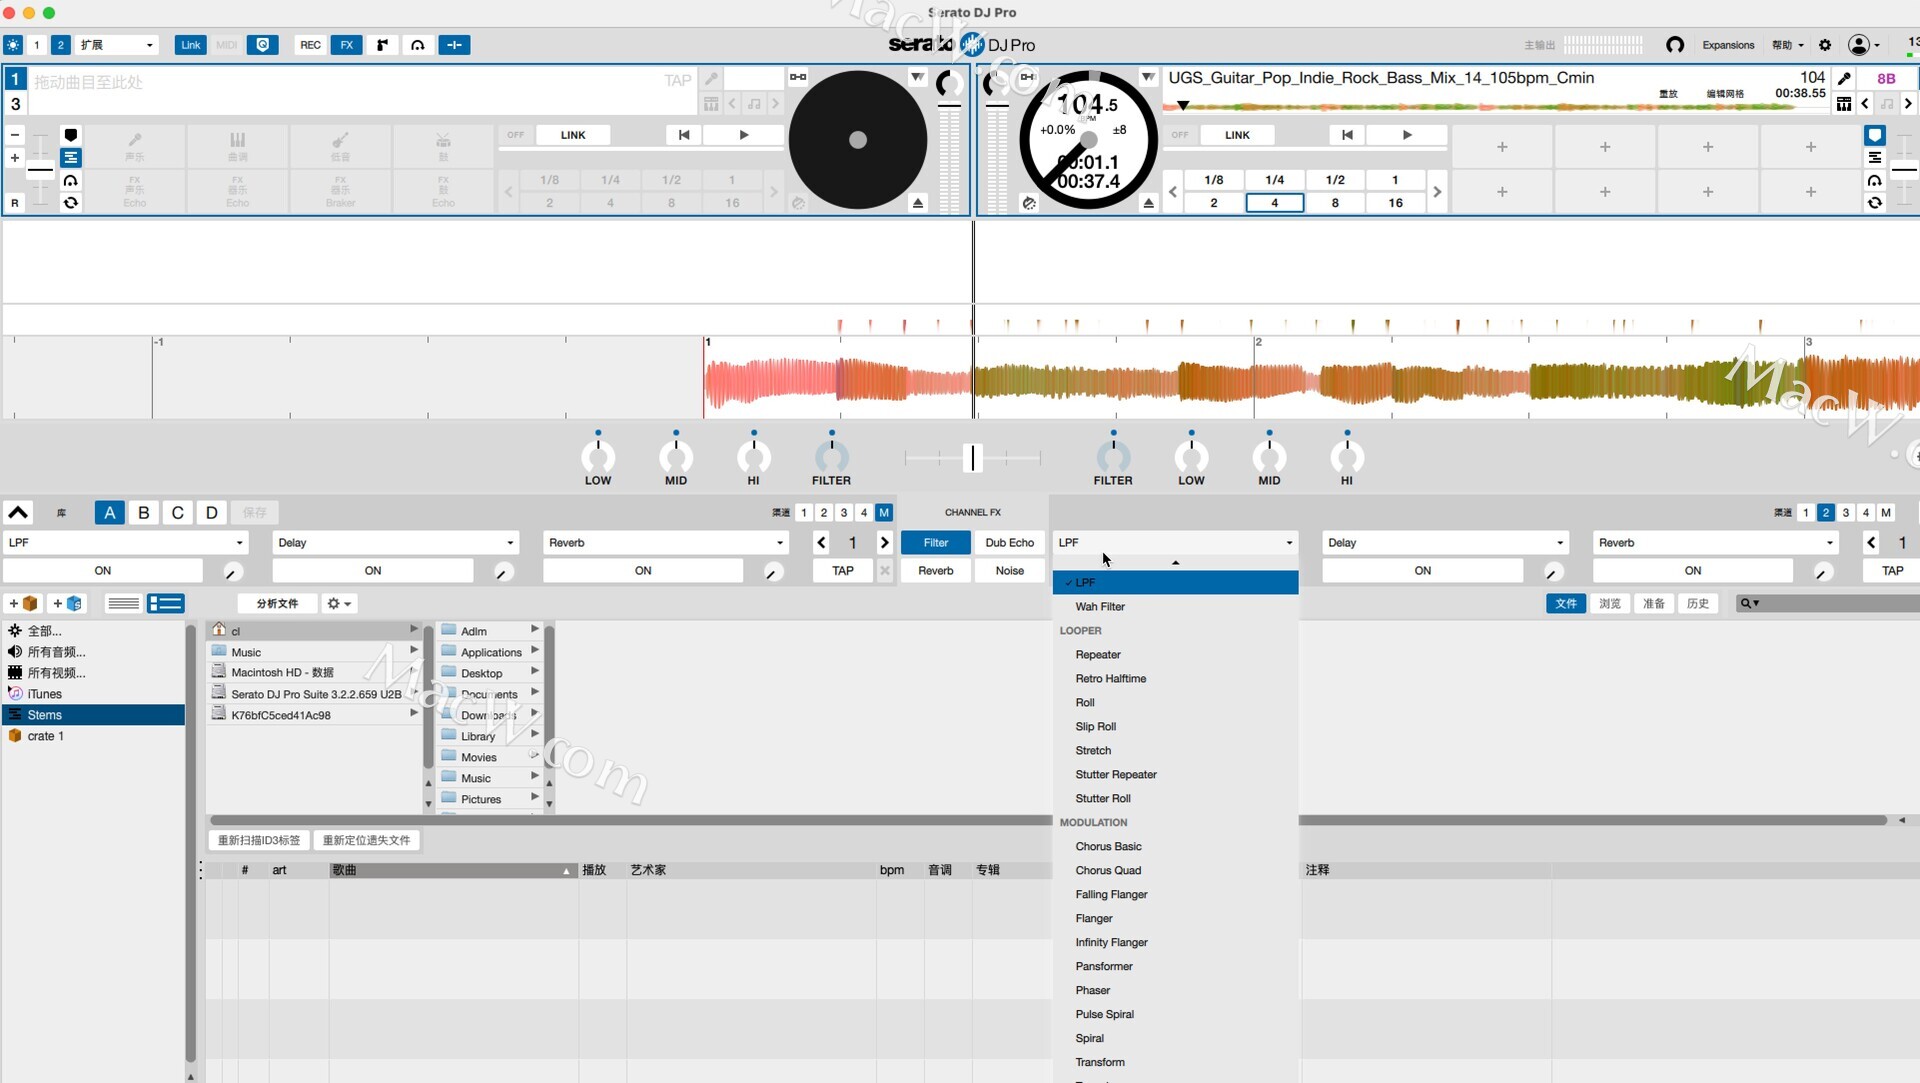Jump to track start on right deck
1920x1083 pixels.
(x=1347, y=135)
